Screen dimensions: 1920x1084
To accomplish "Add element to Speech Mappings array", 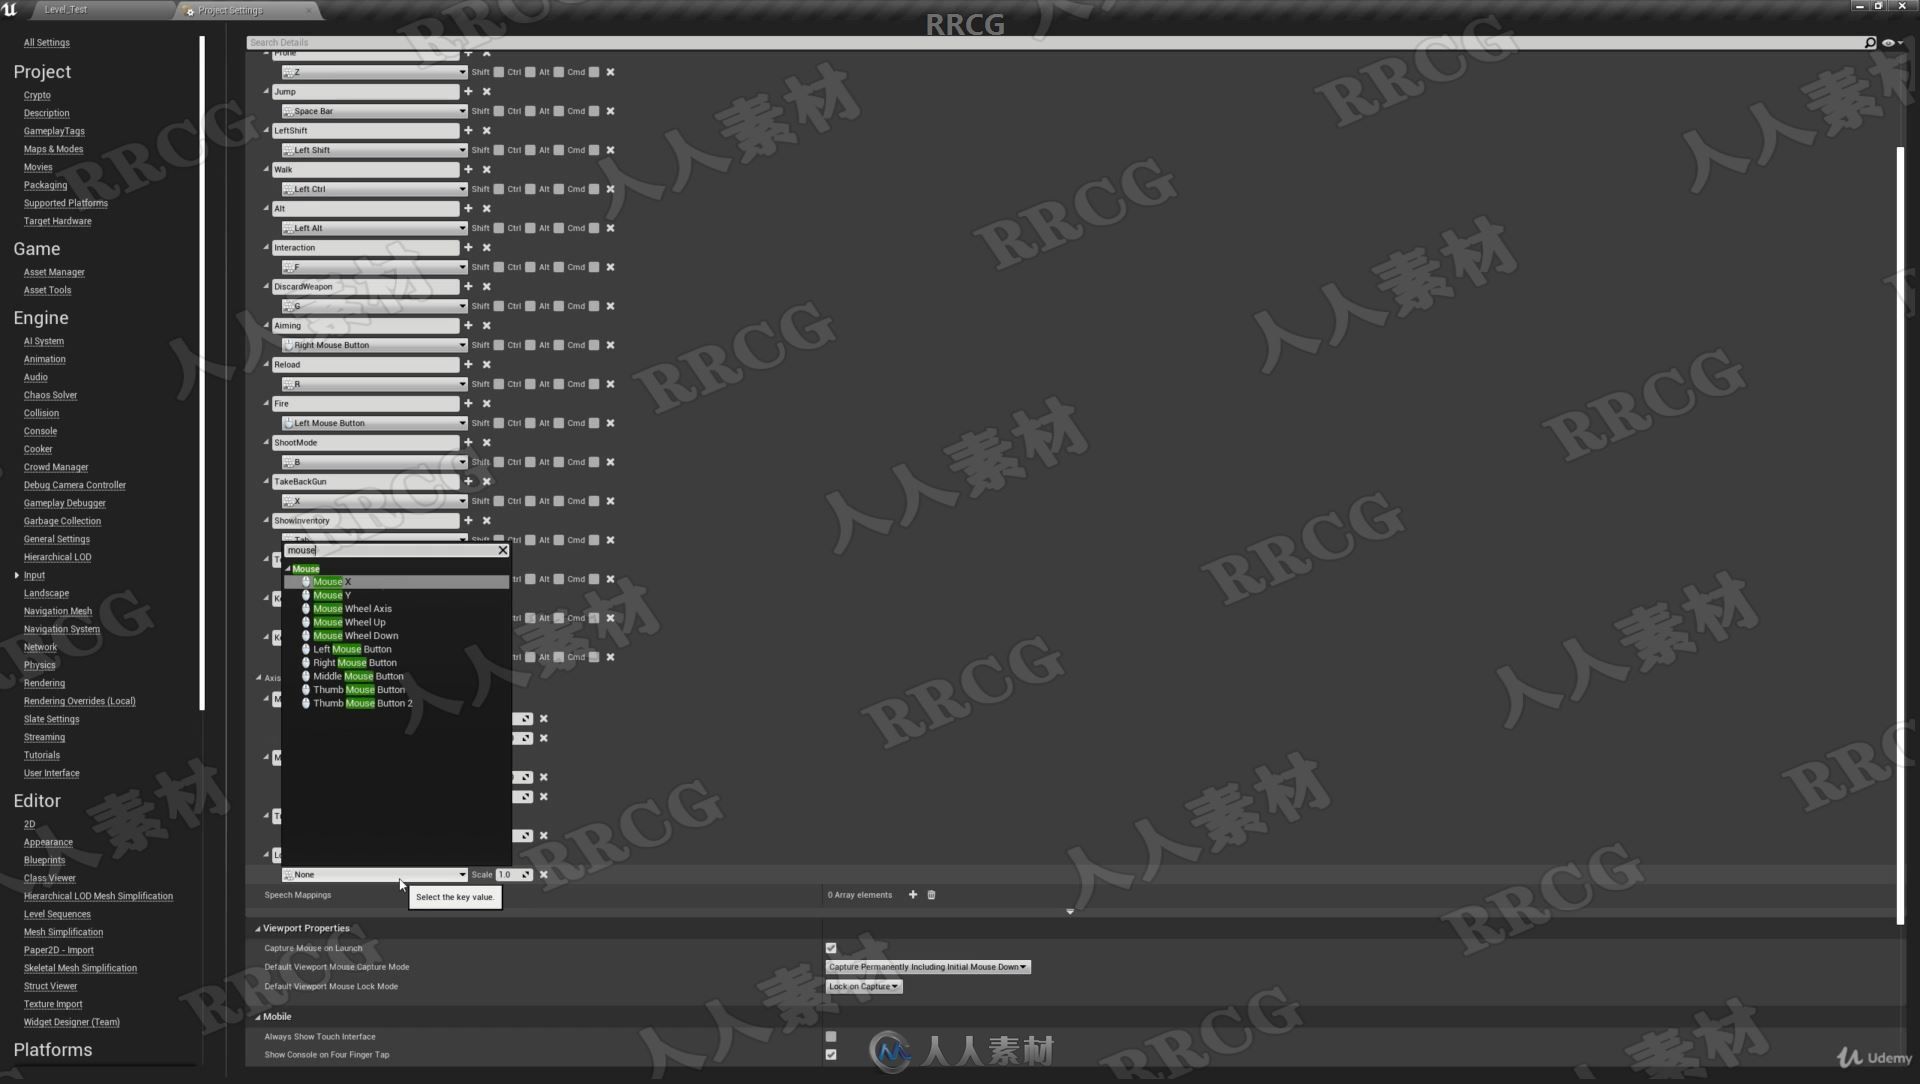I will pos(912,895).
